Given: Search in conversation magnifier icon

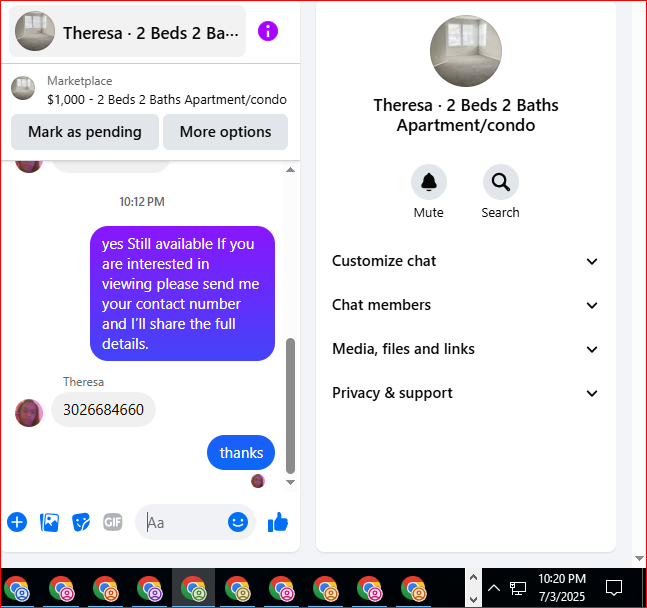Looking at the screenshot, I should click(x=501, y=182).
